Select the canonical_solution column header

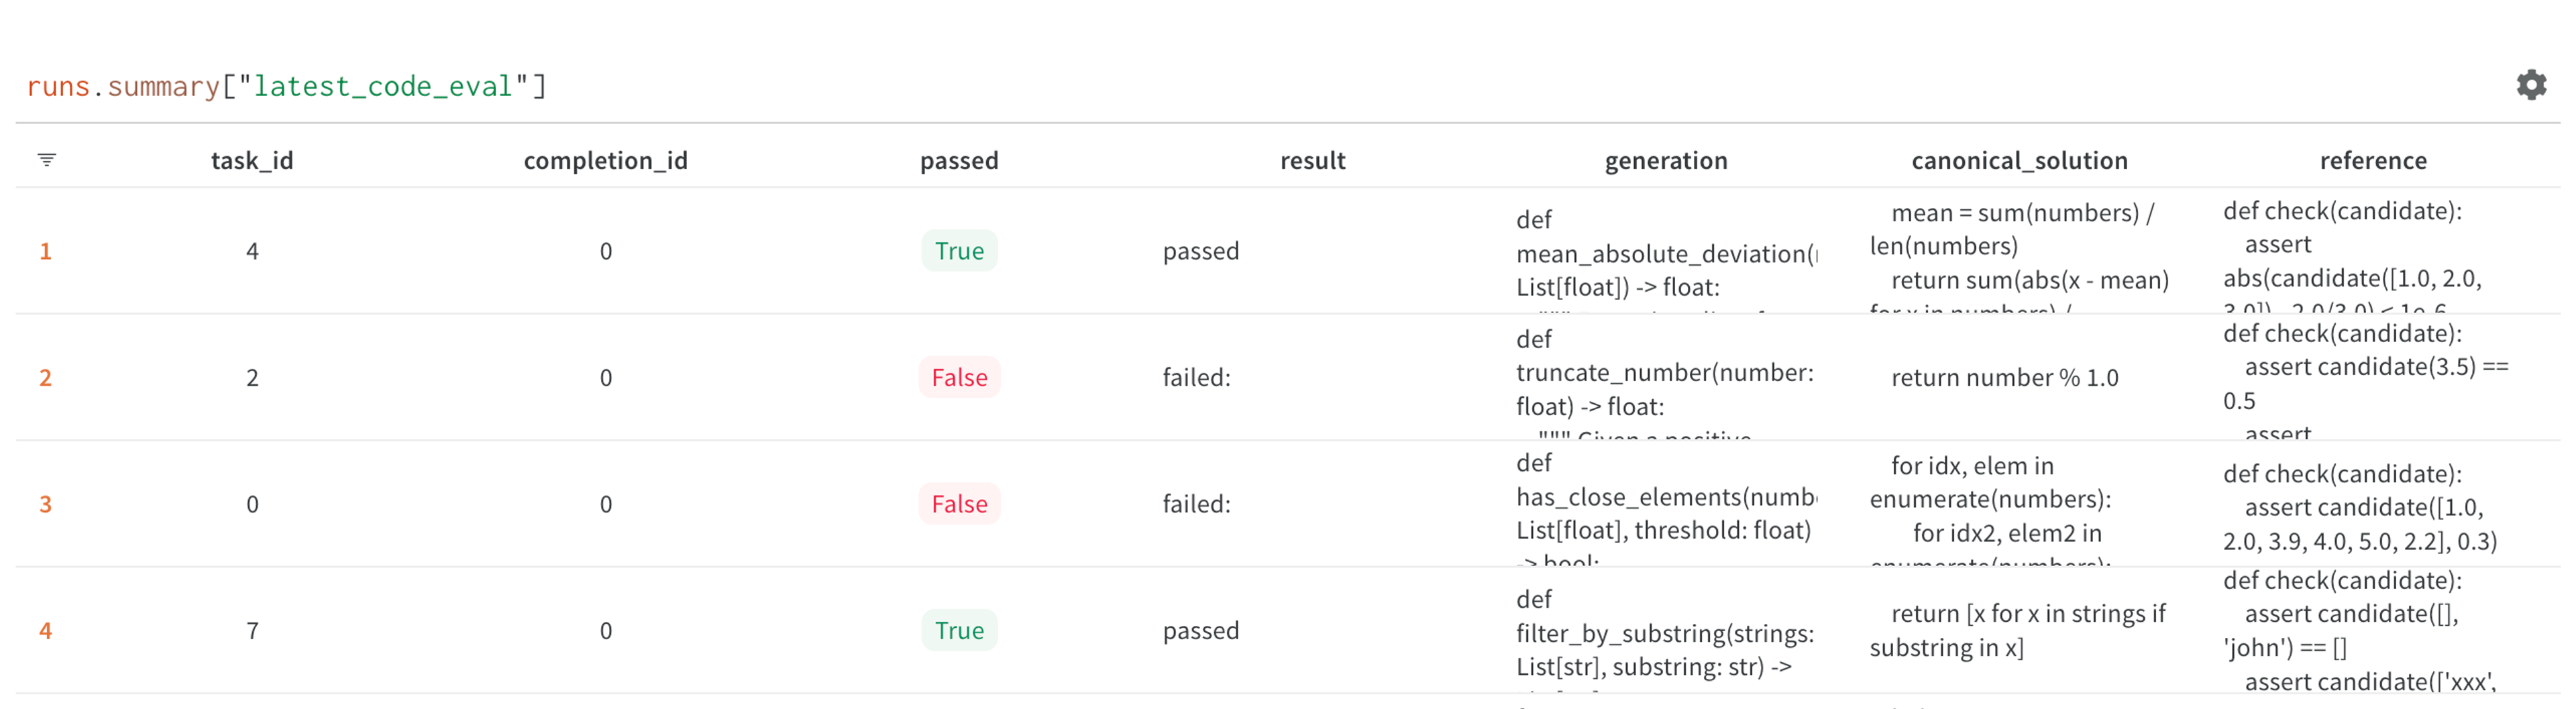tap(2019, 160)
